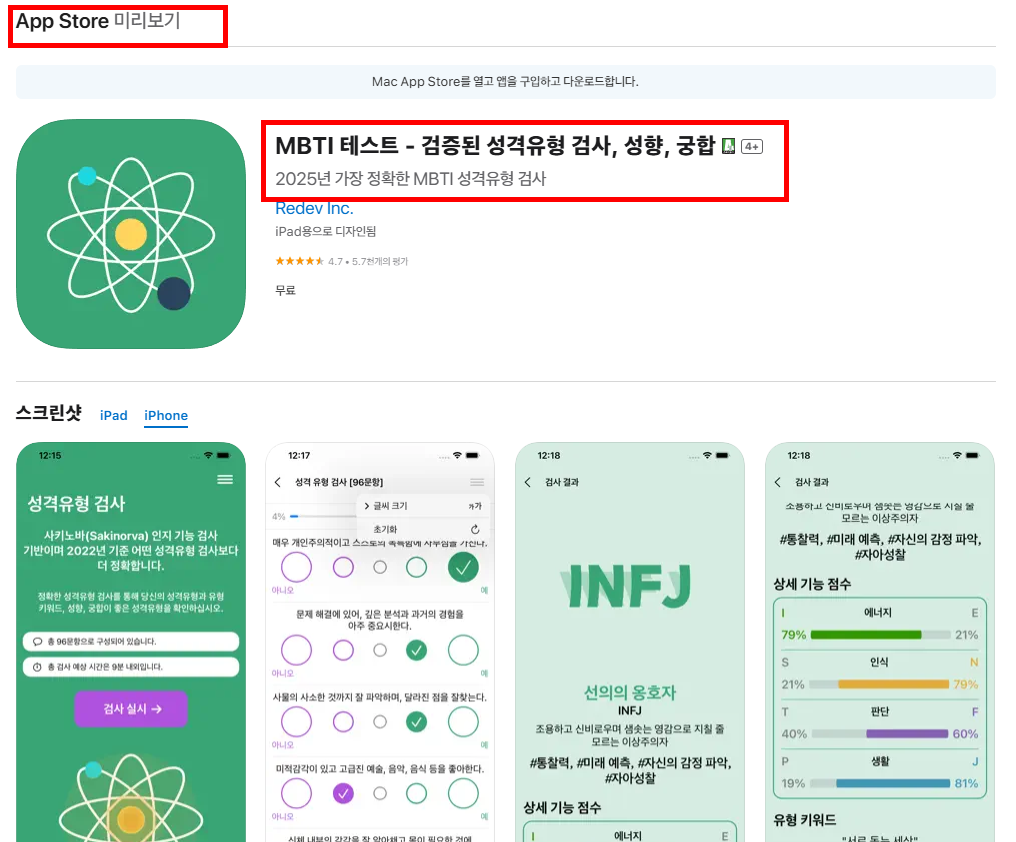Click the orange 인식 79% score bar
This screenshot has height=842, width=1016.
point(893,684)
